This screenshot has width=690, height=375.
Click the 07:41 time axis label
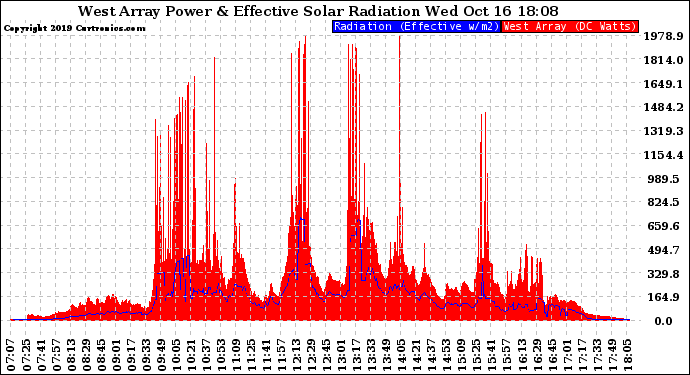click(x=42, y=355)
